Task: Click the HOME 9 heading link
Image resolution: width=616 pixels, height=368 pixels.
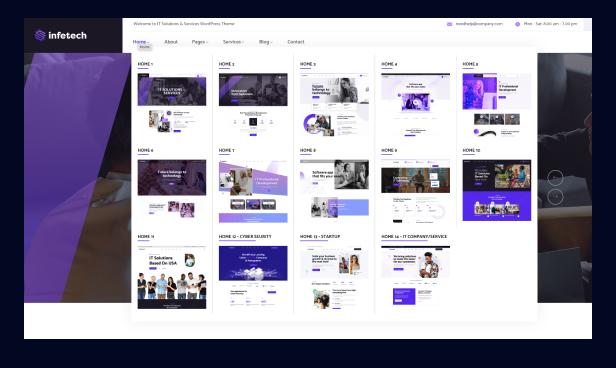Action: [x=389, y=150]
